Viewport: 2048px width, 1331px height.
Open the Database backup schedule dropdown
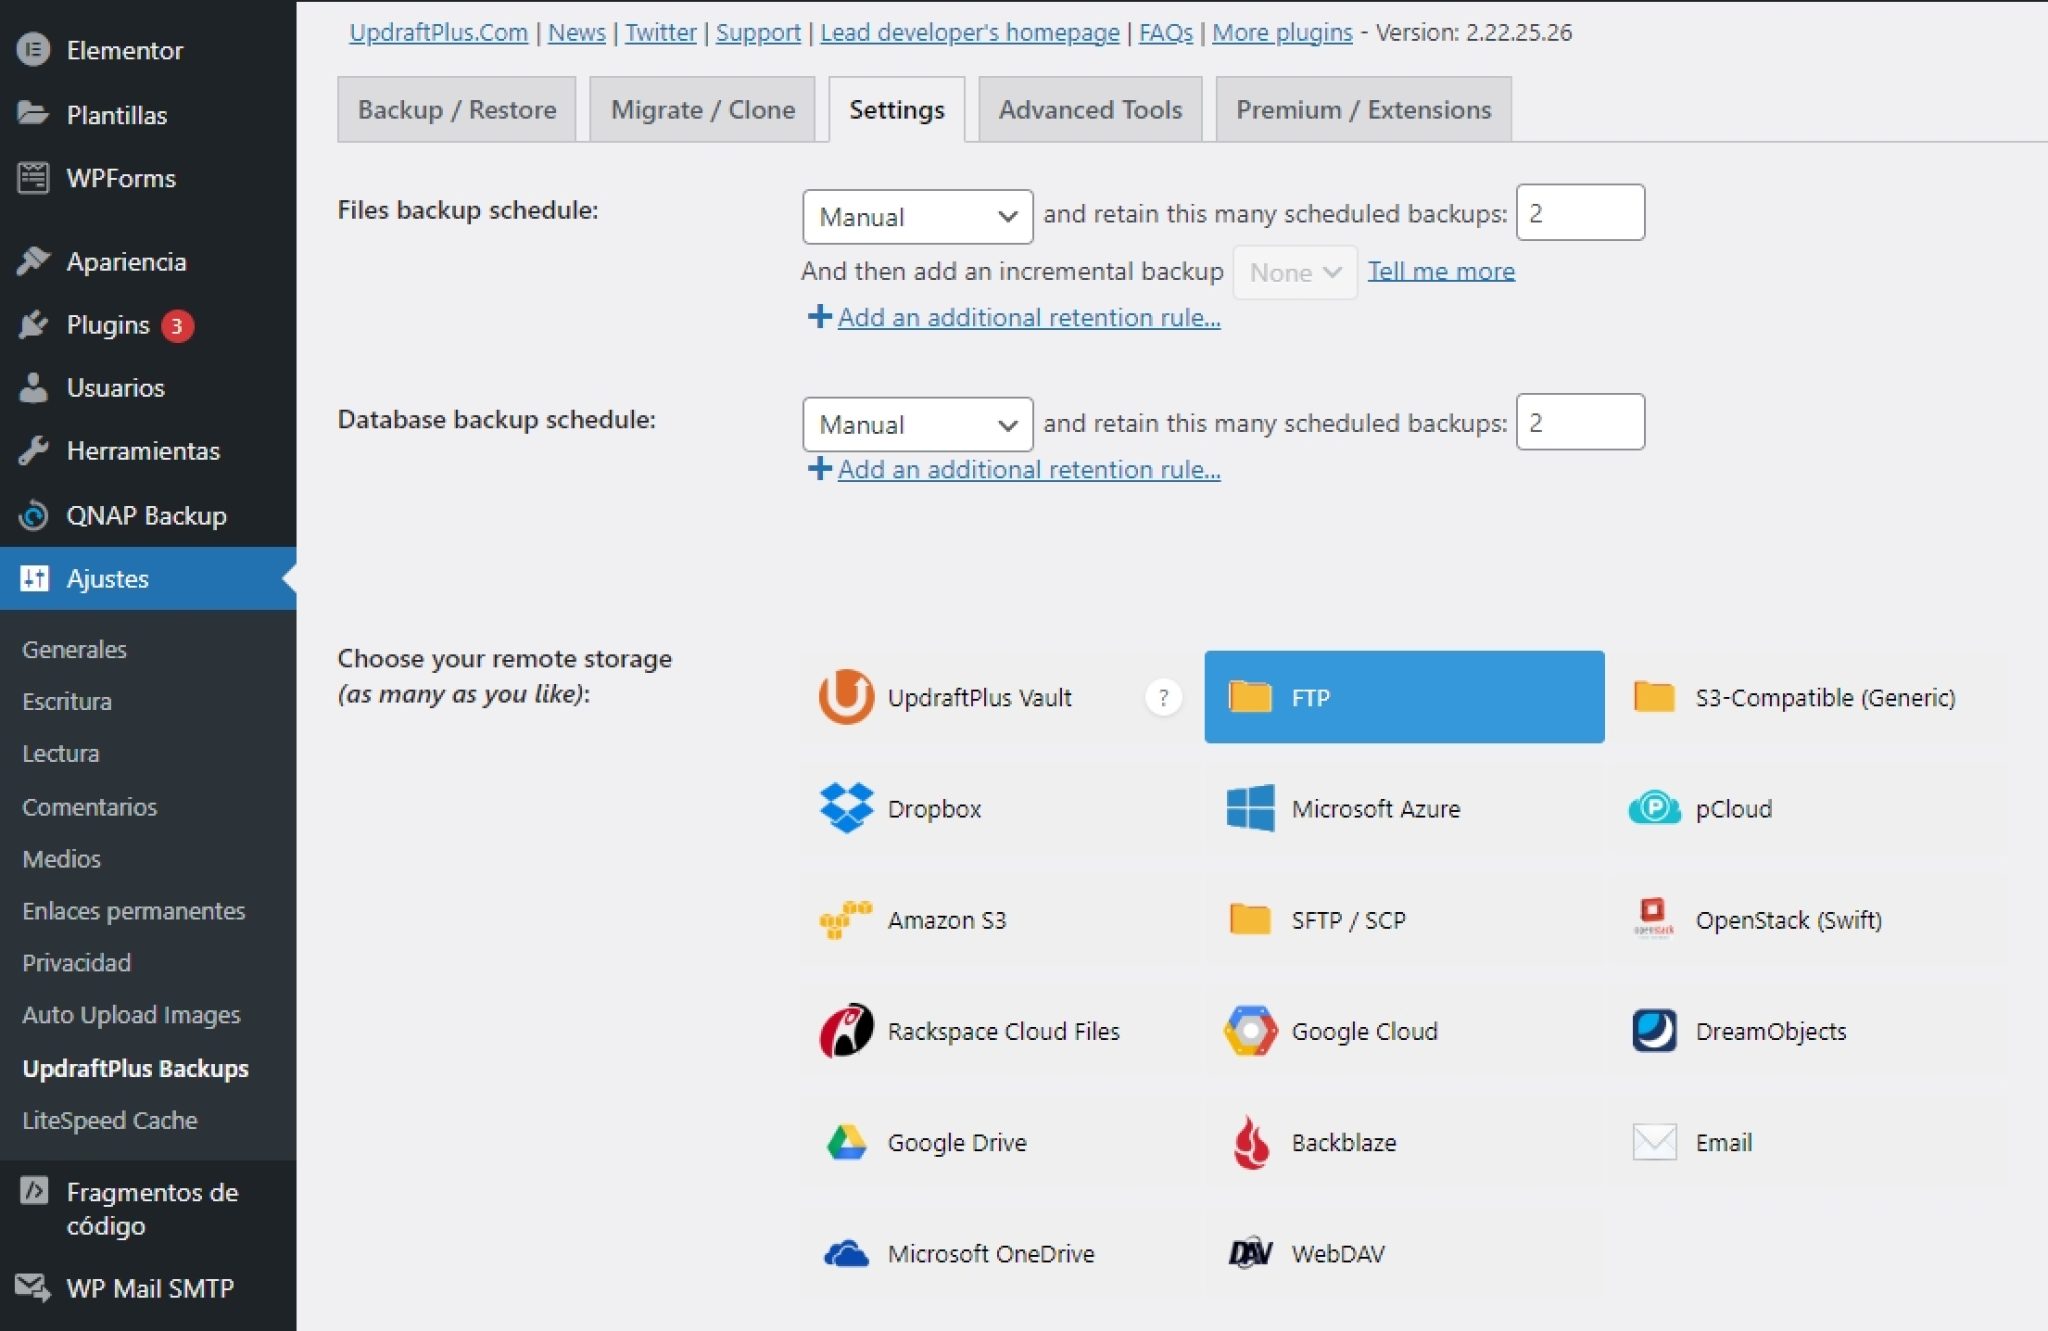(915, 424)
